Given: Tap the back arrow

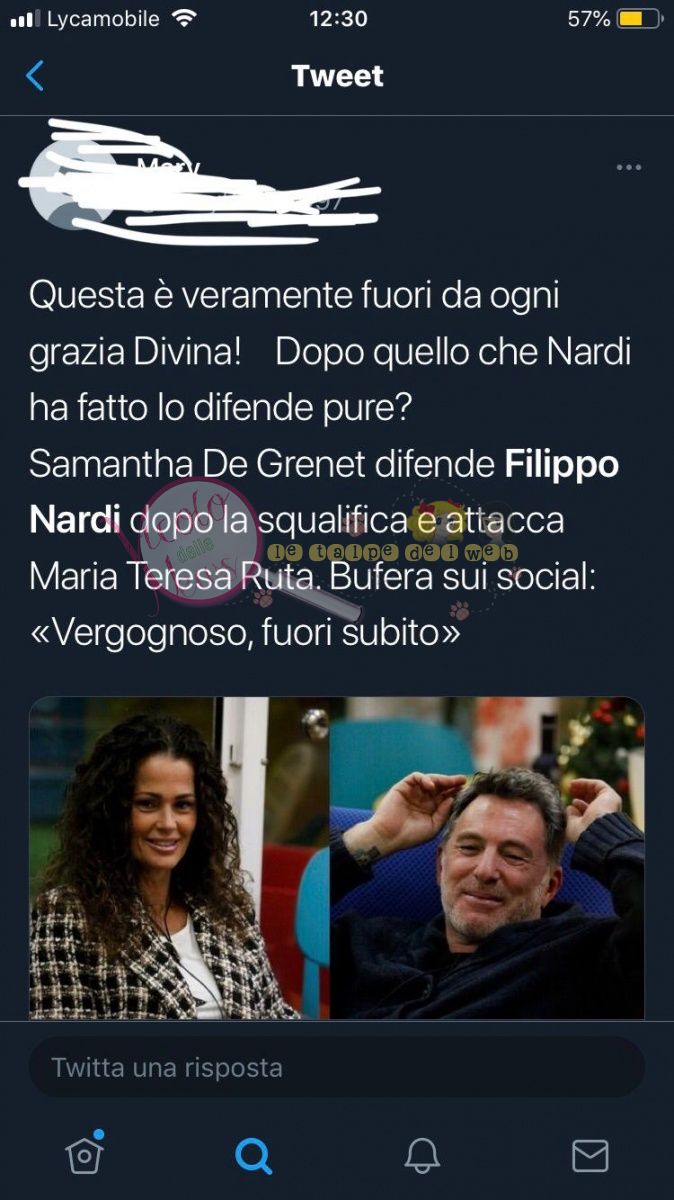Looking at the screenshot, I should (x=35, y=76).
